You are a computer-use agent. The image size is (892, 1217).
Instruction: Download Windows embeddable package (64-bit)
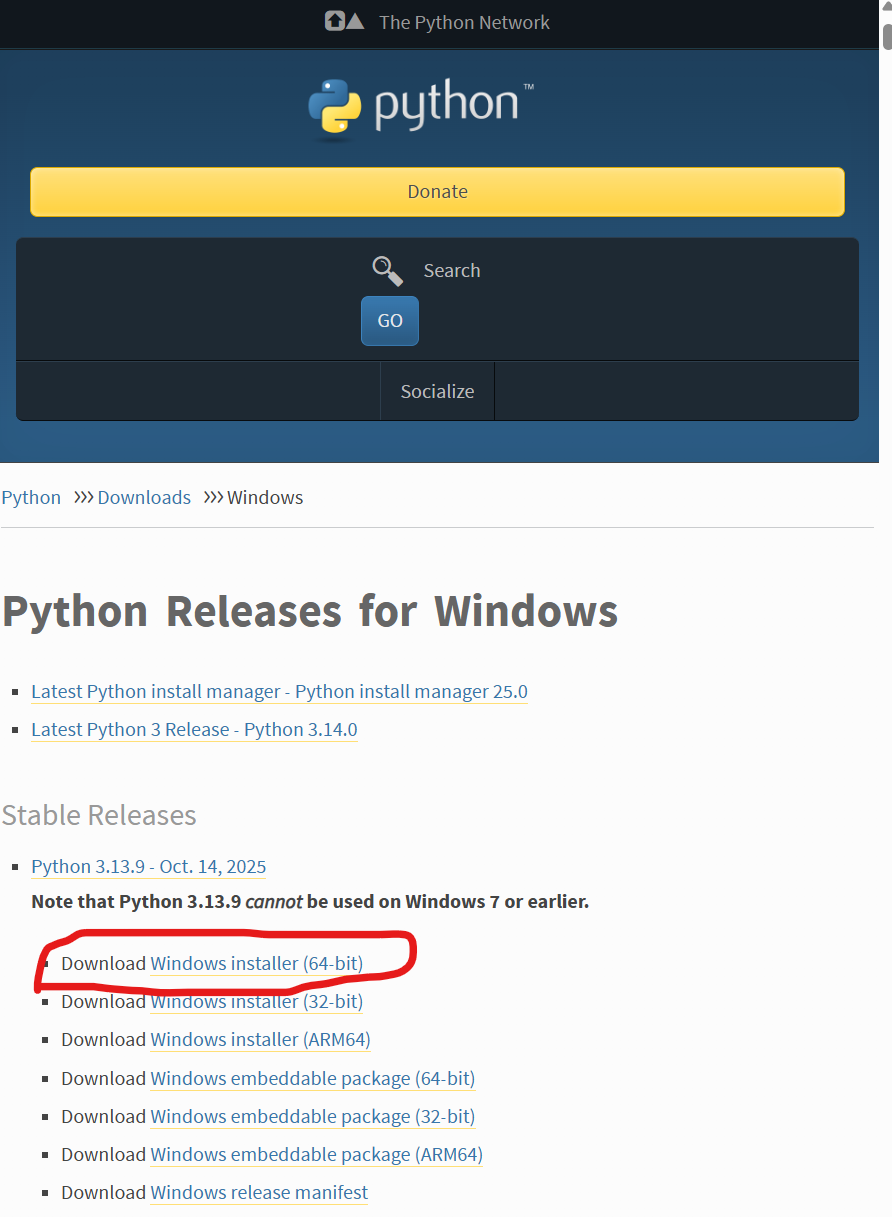[x=312, y=1079]
